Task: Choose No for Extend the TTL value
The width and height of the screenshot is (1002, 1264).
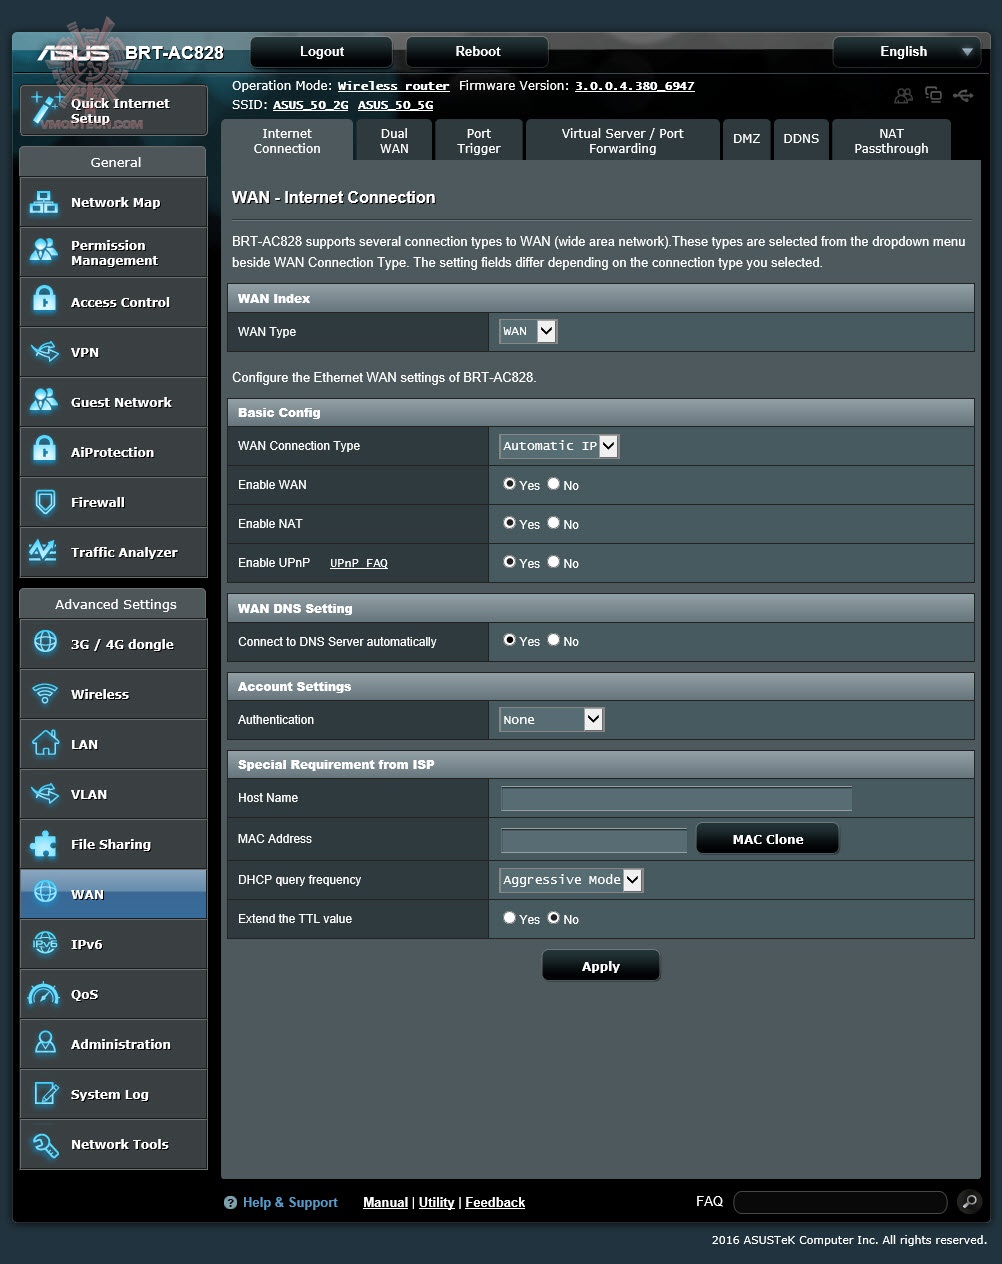Action: pos(553,918)
